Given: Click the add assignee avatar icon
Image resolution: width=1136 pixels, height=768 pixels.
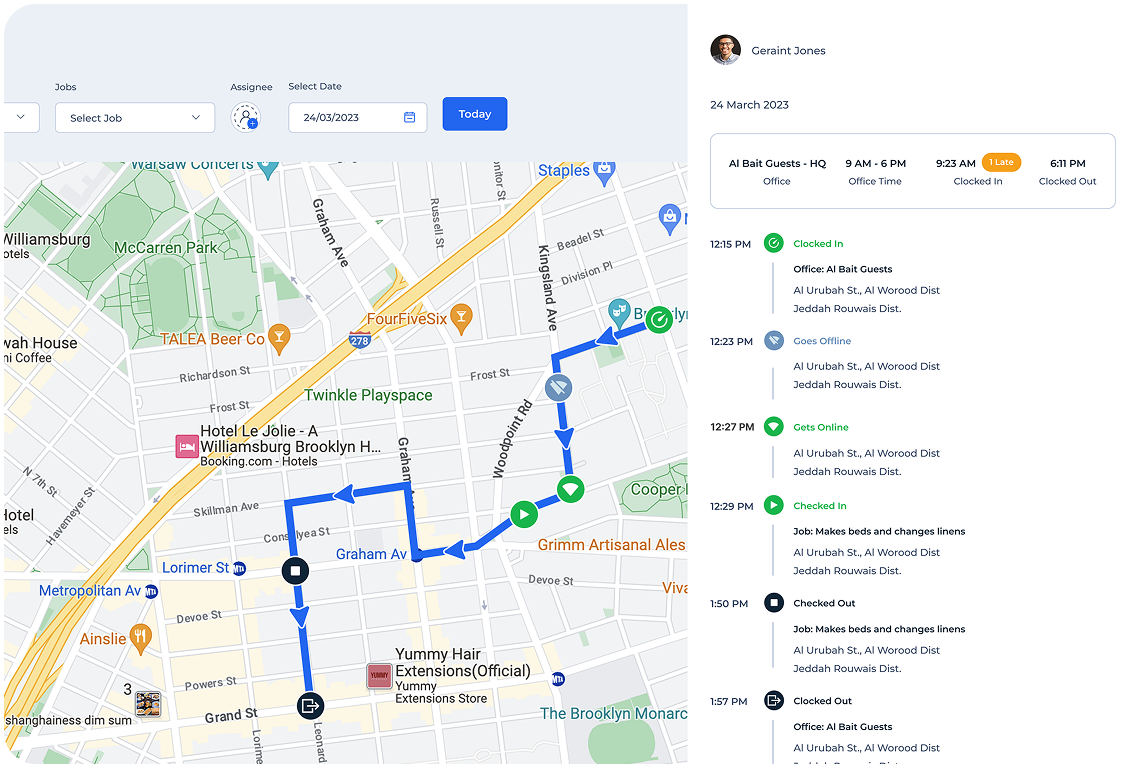Looking at the screenshot, I should (246, 117).
